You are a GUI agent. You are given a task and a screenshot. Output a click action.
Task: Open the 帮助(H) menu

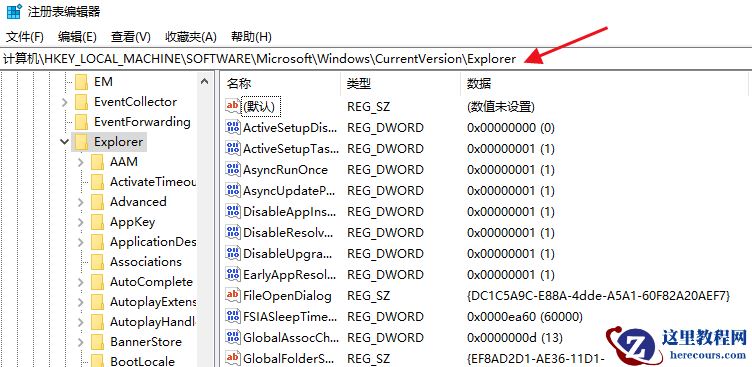[x=251, y=37]
